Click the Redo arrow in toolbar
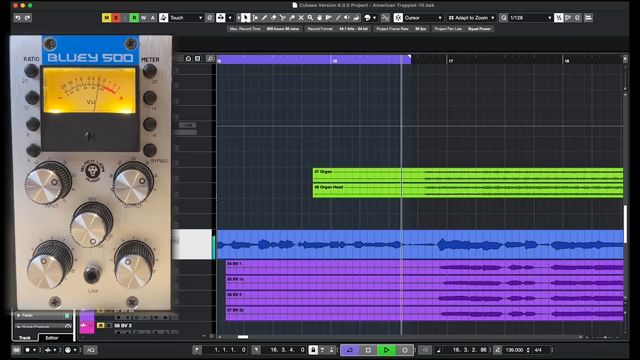This screenshot has height=360, width=640. 27,18
